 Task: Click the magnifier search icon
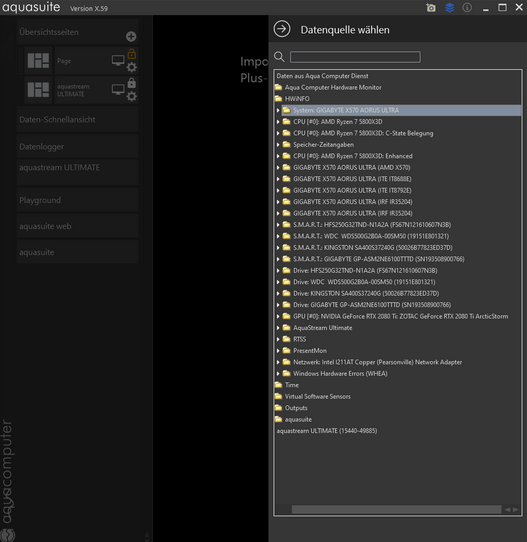pos(279,57)
